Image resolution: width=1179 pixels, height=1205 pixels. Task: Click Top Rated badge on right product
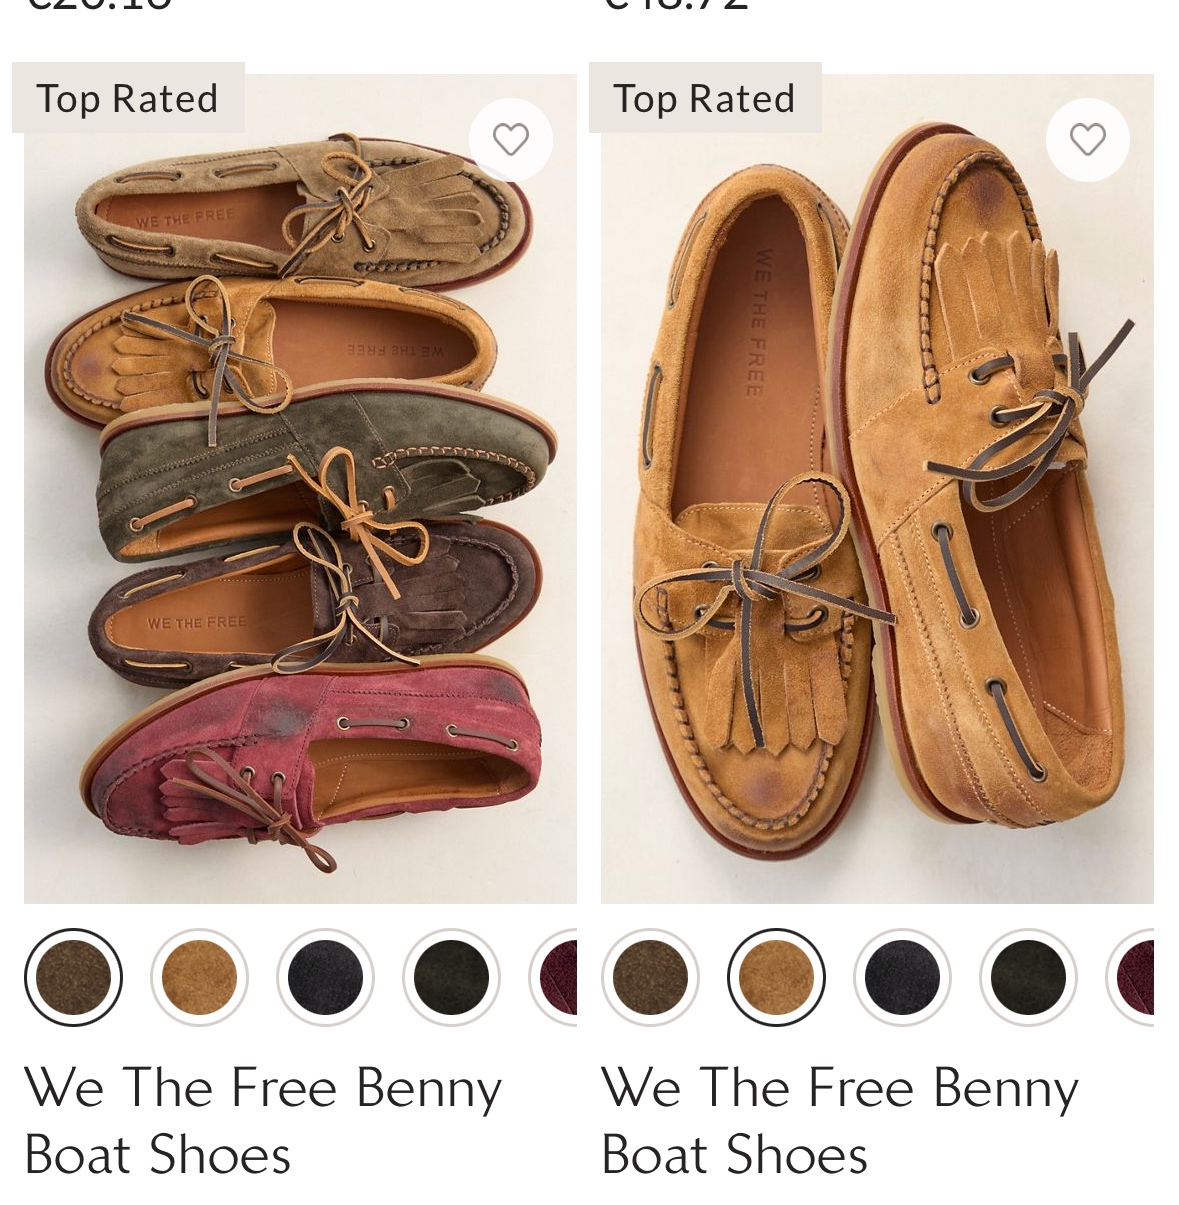tap(705, 98)
